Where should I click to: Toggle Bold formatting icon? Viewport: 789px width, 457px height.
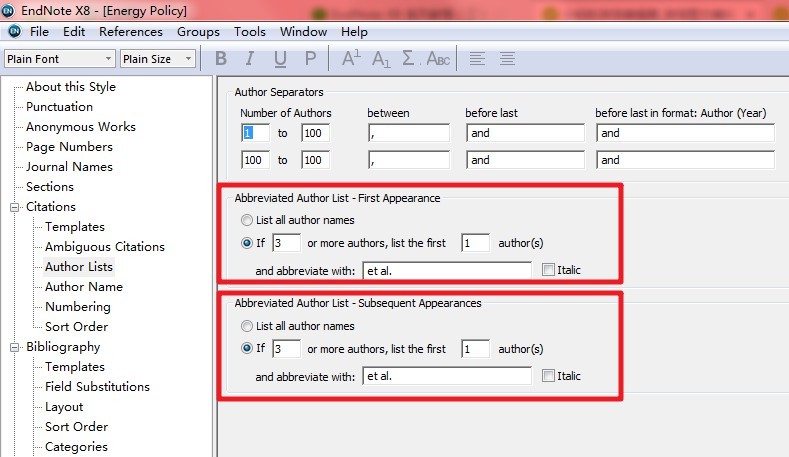(x=220, y=59)
